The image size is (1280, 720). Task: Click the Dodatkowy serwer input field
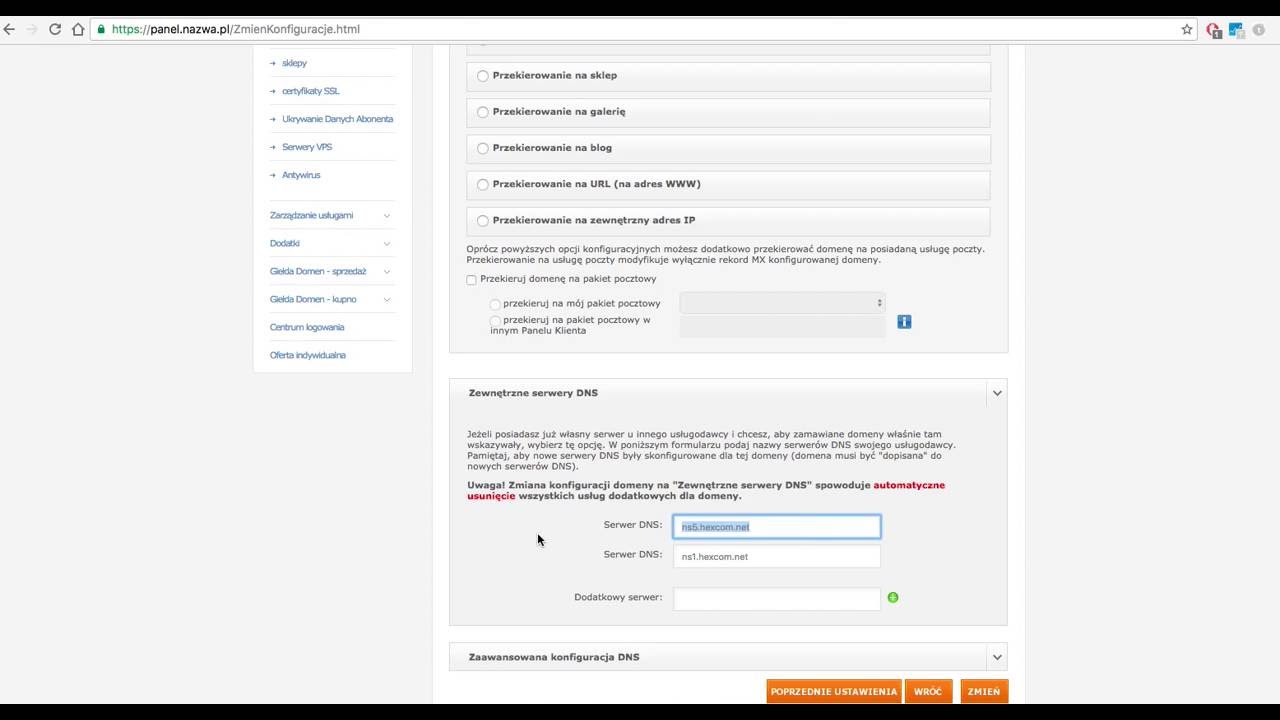click(x=776, y=598)
